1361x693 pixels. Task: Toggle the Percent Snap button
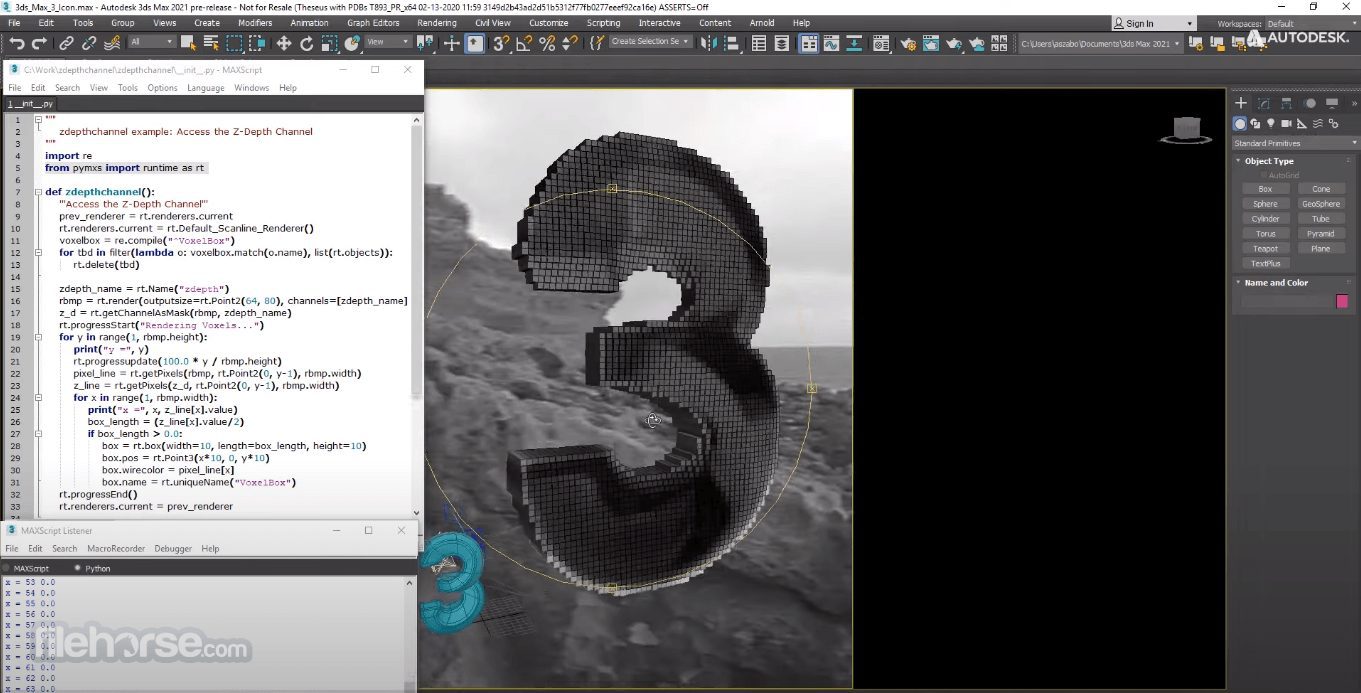pyautogui.click(x=547, y=43)
